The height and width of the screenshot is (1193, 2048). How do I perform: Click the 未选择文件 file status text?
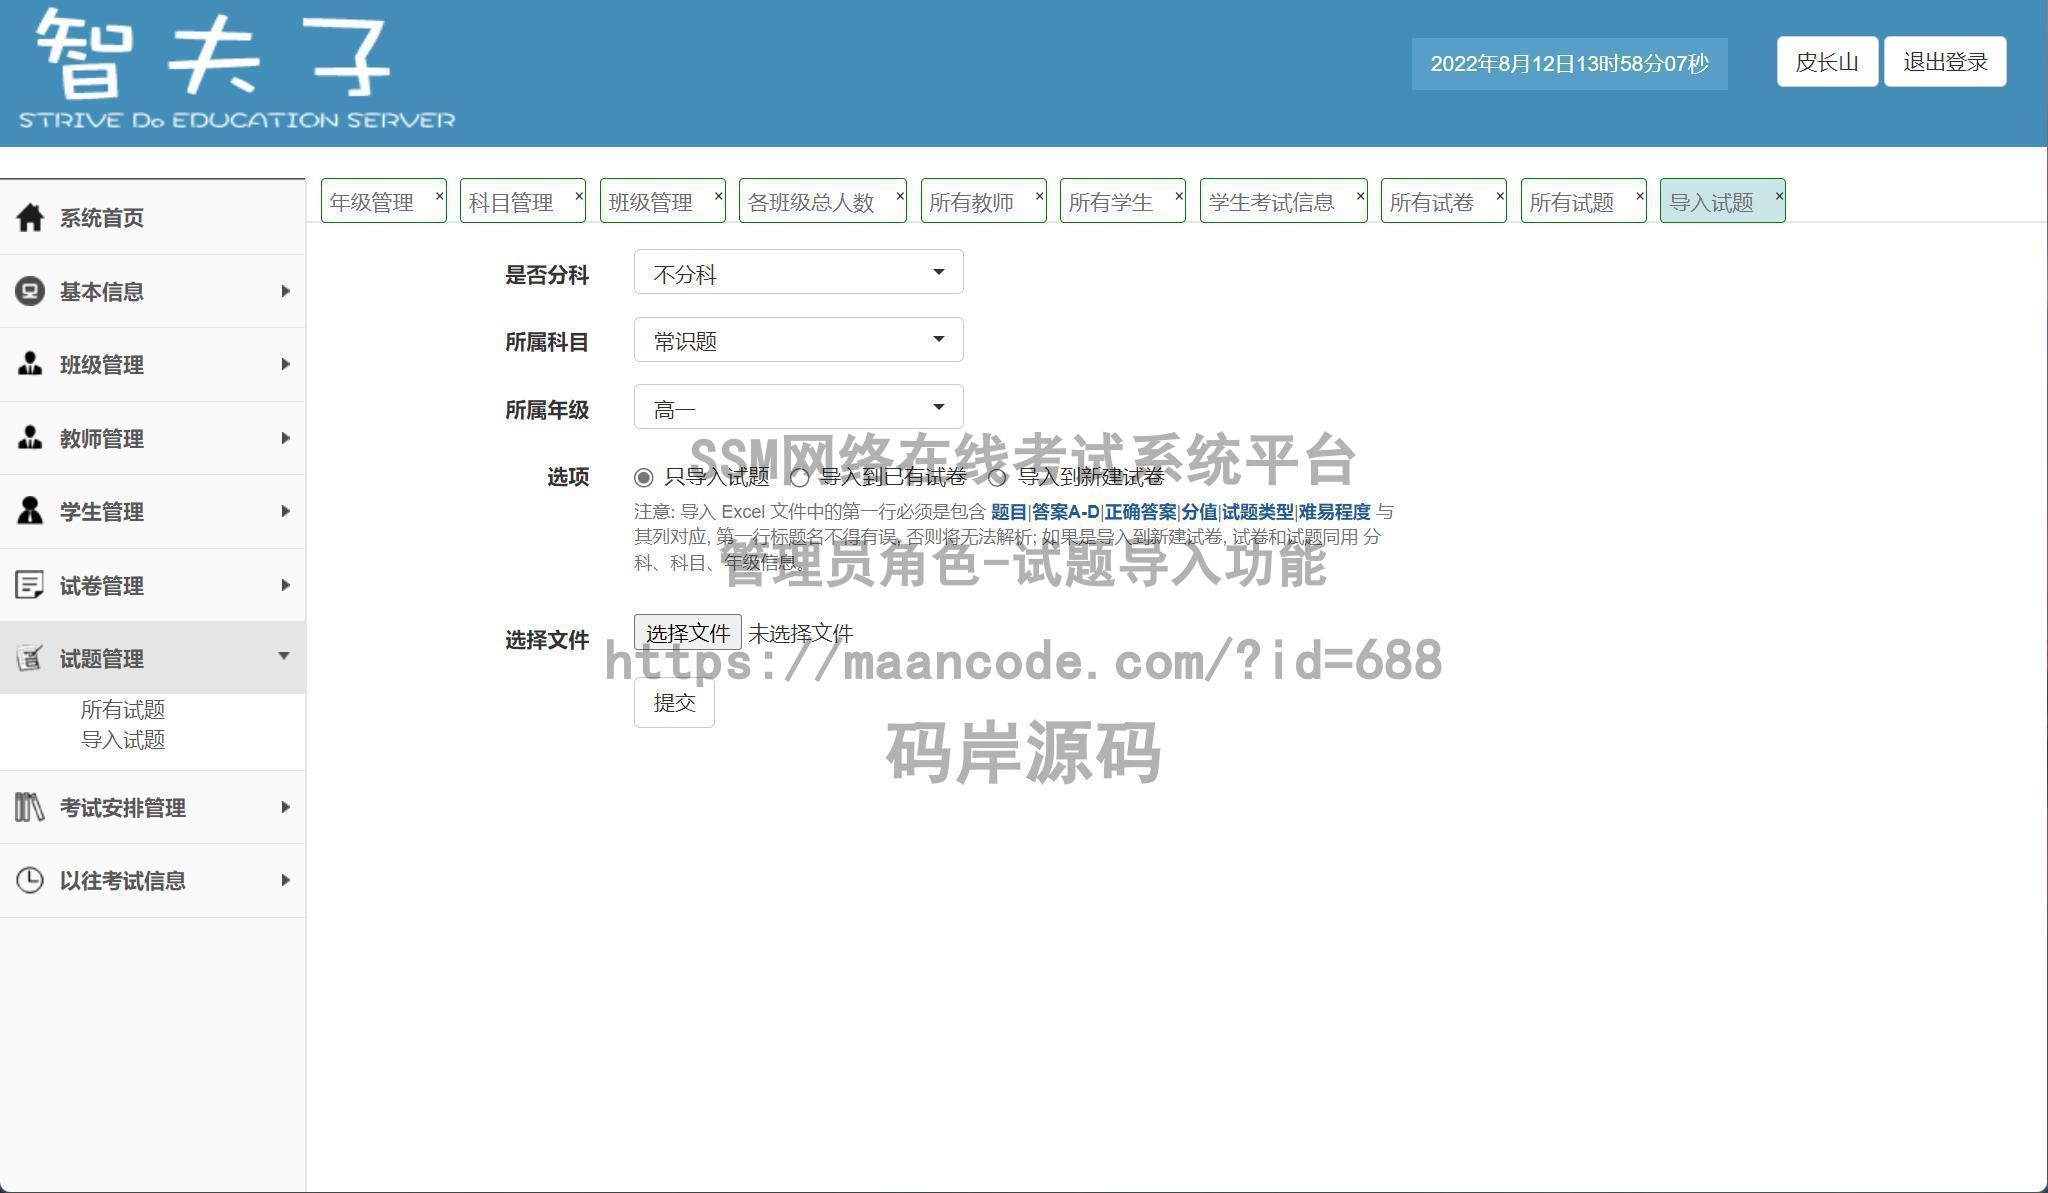click(x=800, y=634)
